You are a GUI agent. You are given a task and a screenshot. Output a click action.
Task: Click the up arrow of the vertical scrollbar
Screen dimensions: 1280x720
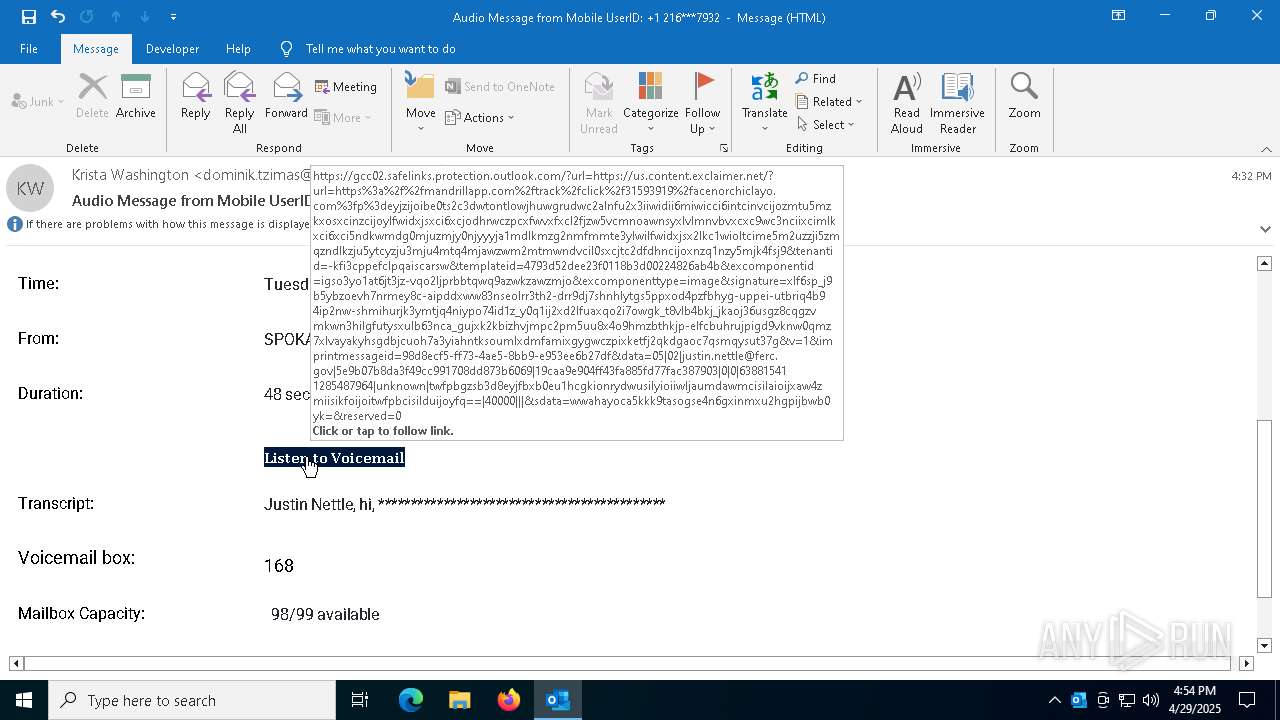(x=1264, y=263)
